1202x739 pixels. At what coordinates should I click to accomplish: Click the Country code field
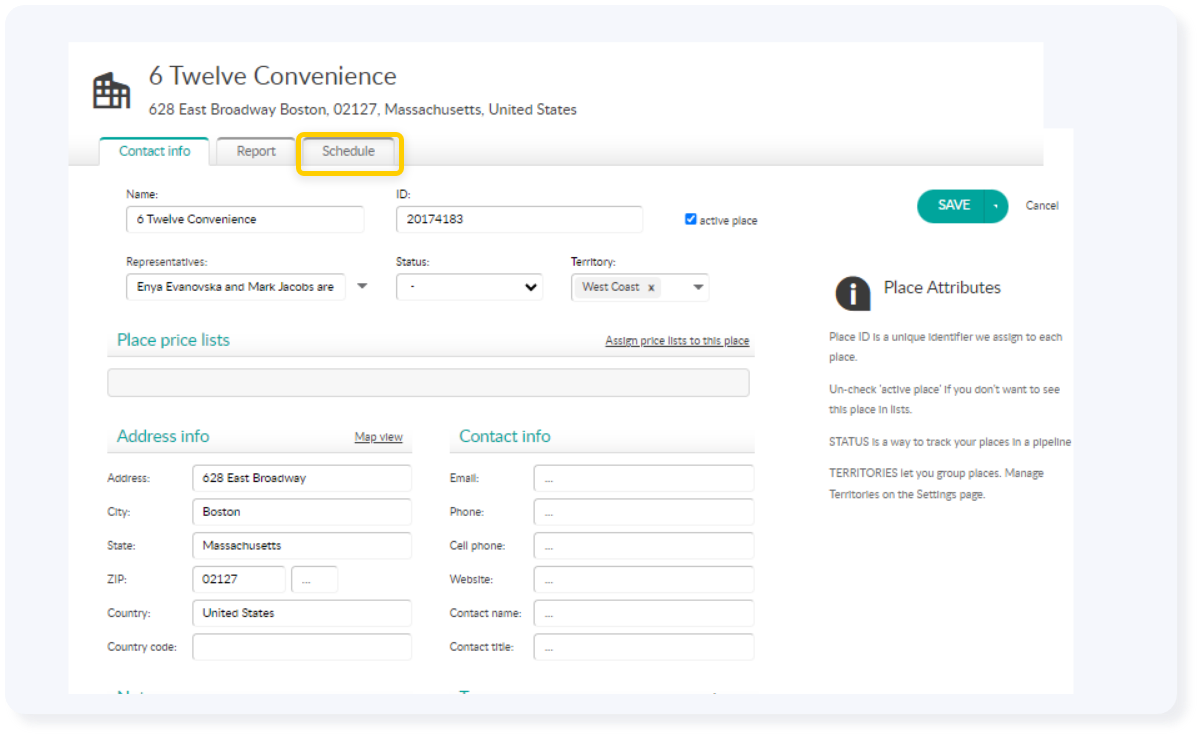click(x=302, y=647)
